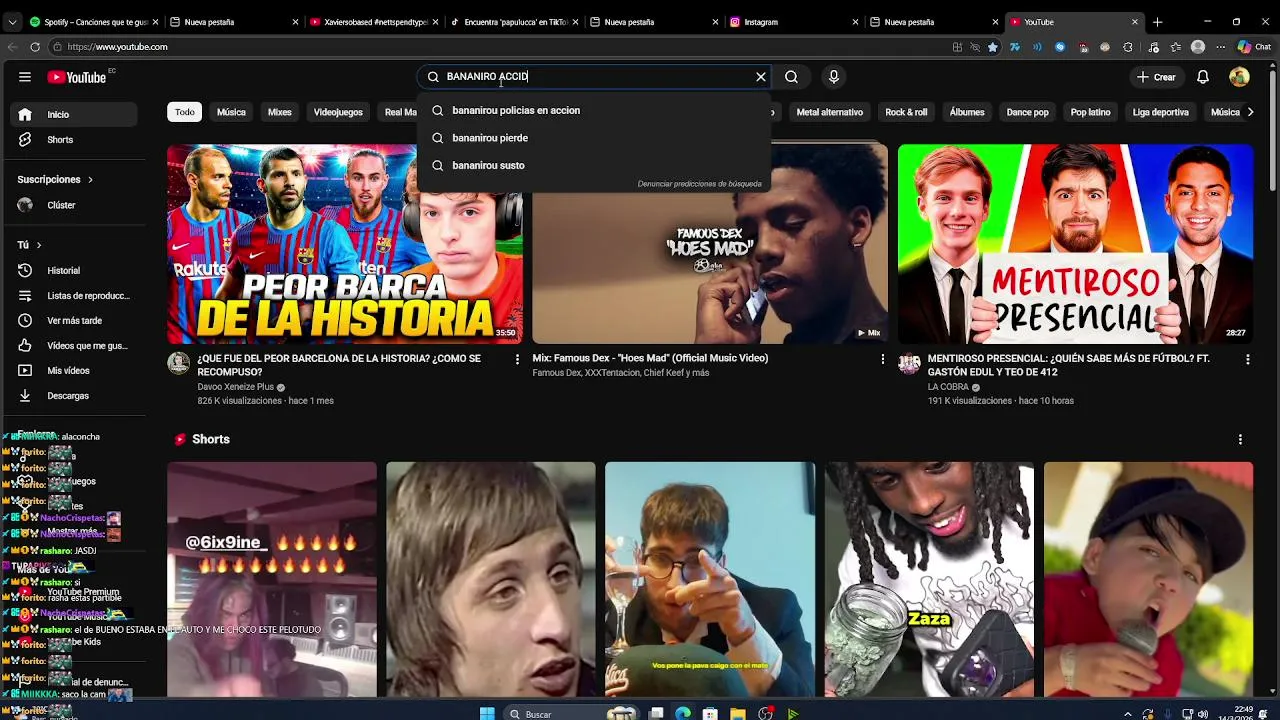Select the Rock & roll chip

click(906, 112)
